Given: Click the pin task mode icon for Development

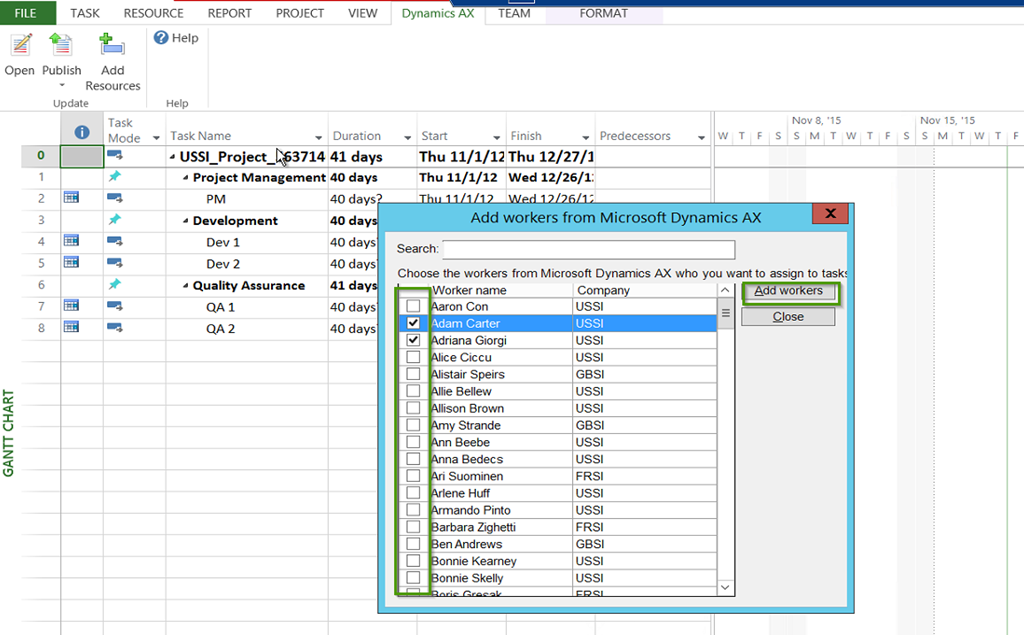Looking at the screenshot, I should [115, 220].
